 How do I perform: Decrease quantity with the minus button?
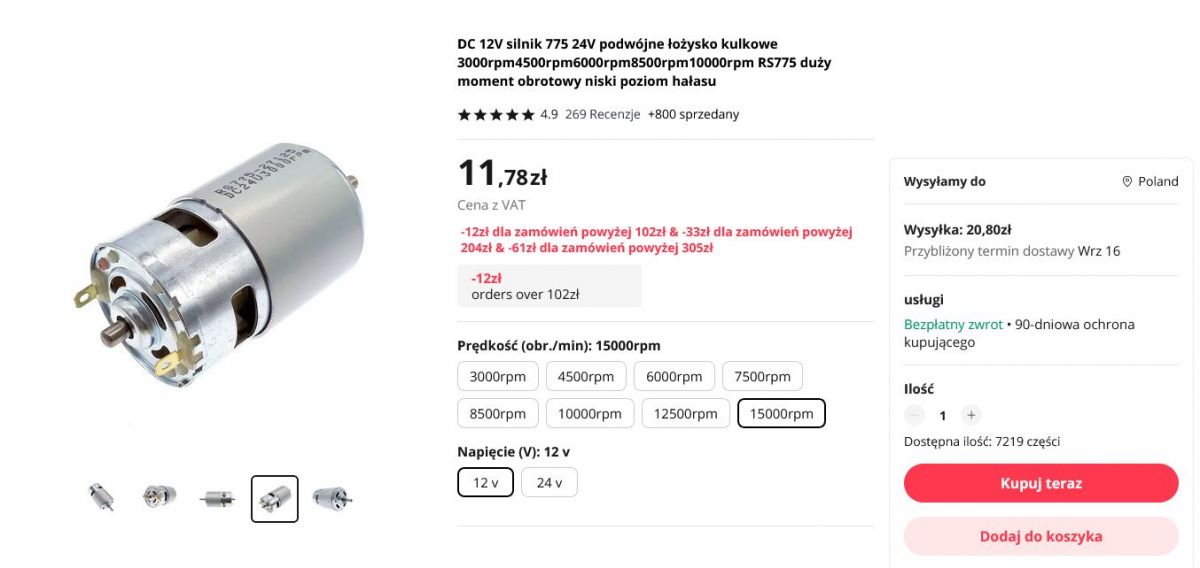pos(914,415)
